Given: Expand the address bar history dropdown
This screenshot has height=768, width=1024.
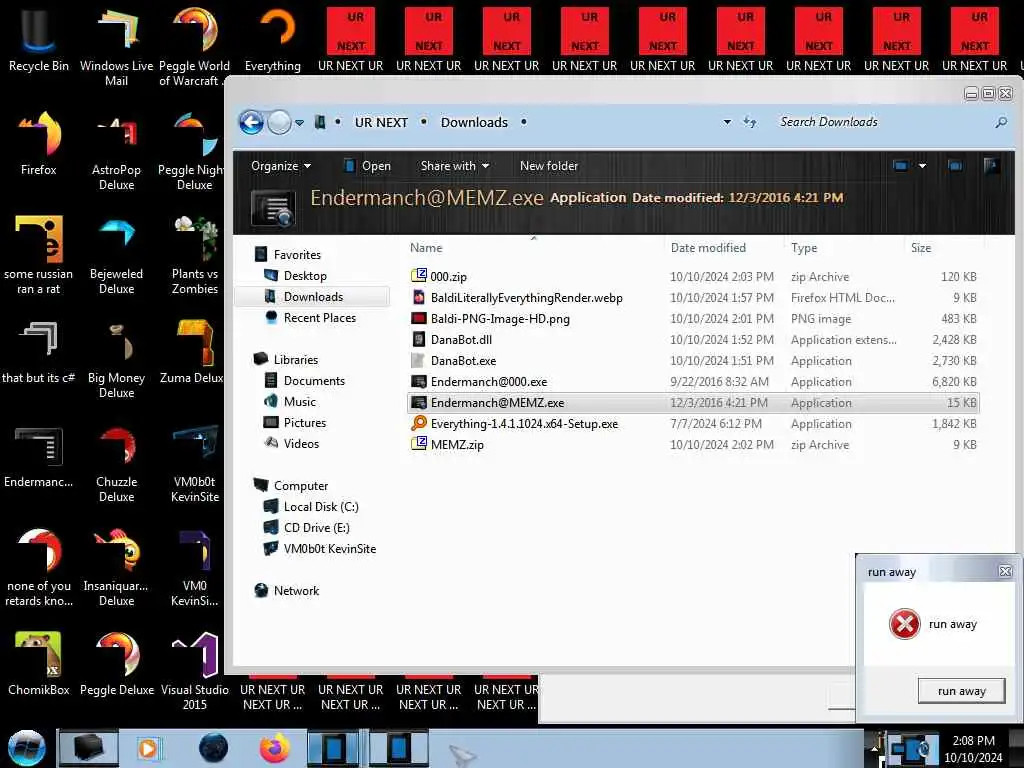Looking at the screenshot, I should pos(727,122).
